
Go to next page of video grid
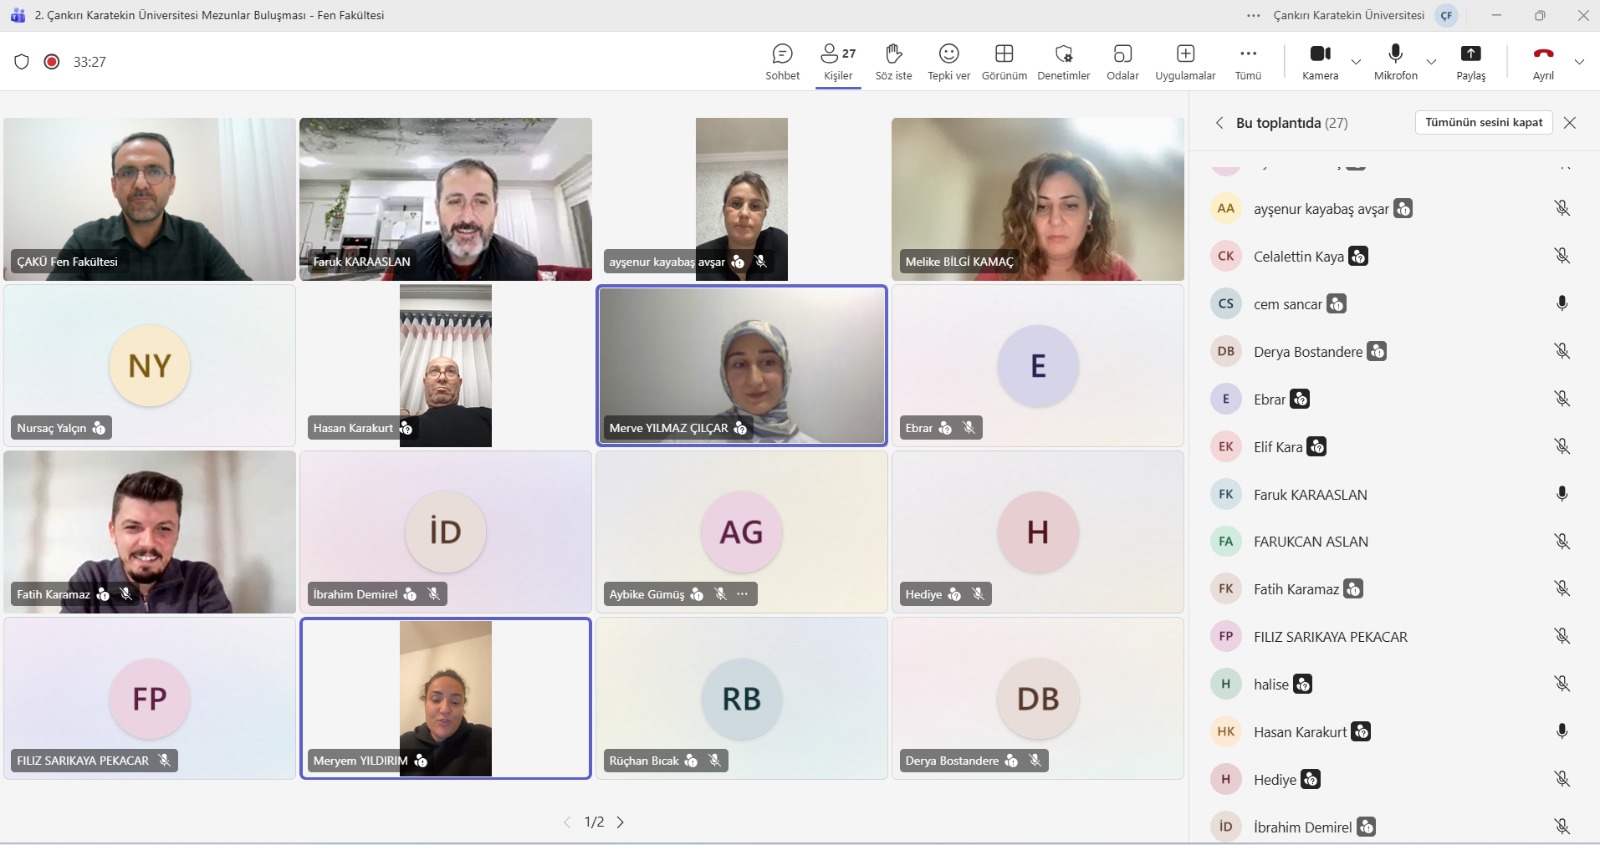[x=620, y=822]
